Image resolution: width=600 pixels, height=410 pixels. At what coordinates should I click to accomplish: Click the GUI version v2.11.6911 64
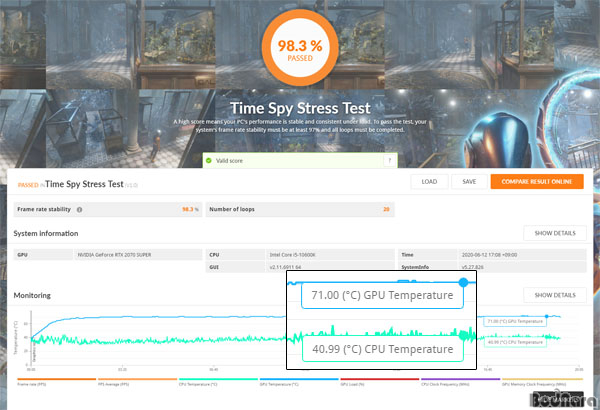coord(285,267)
